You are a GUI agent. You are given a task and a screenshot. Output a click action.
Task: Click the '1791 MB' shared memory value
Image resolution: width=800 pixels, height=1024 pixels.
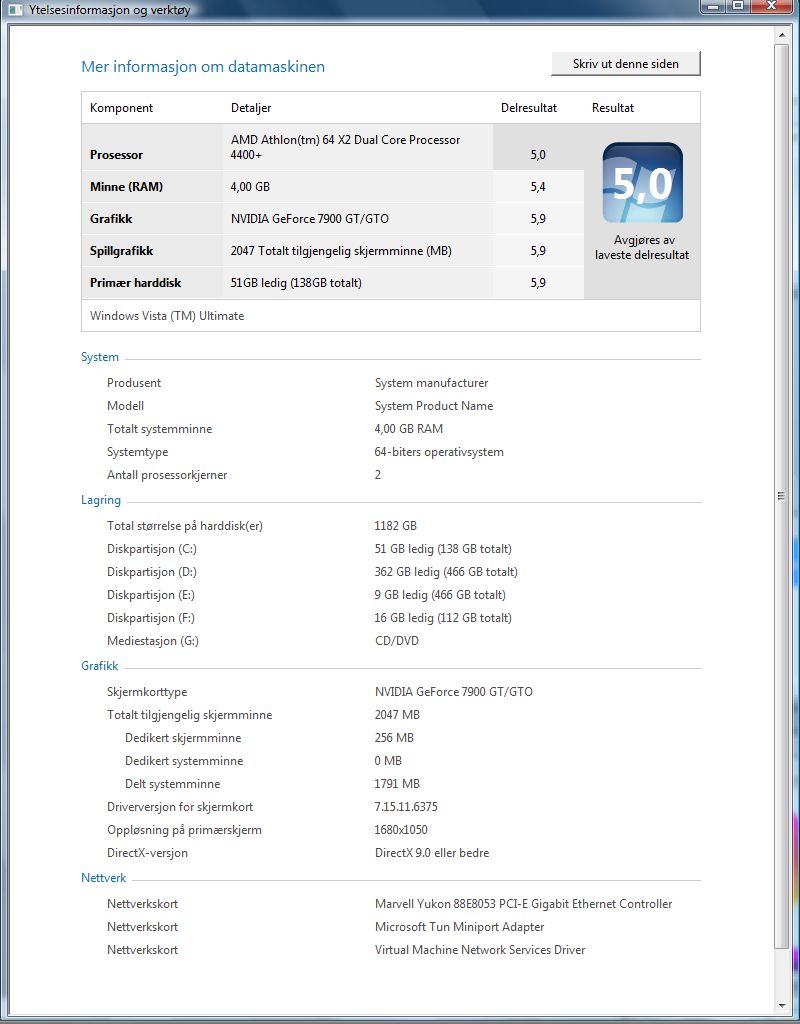click(x=397, y=784)
